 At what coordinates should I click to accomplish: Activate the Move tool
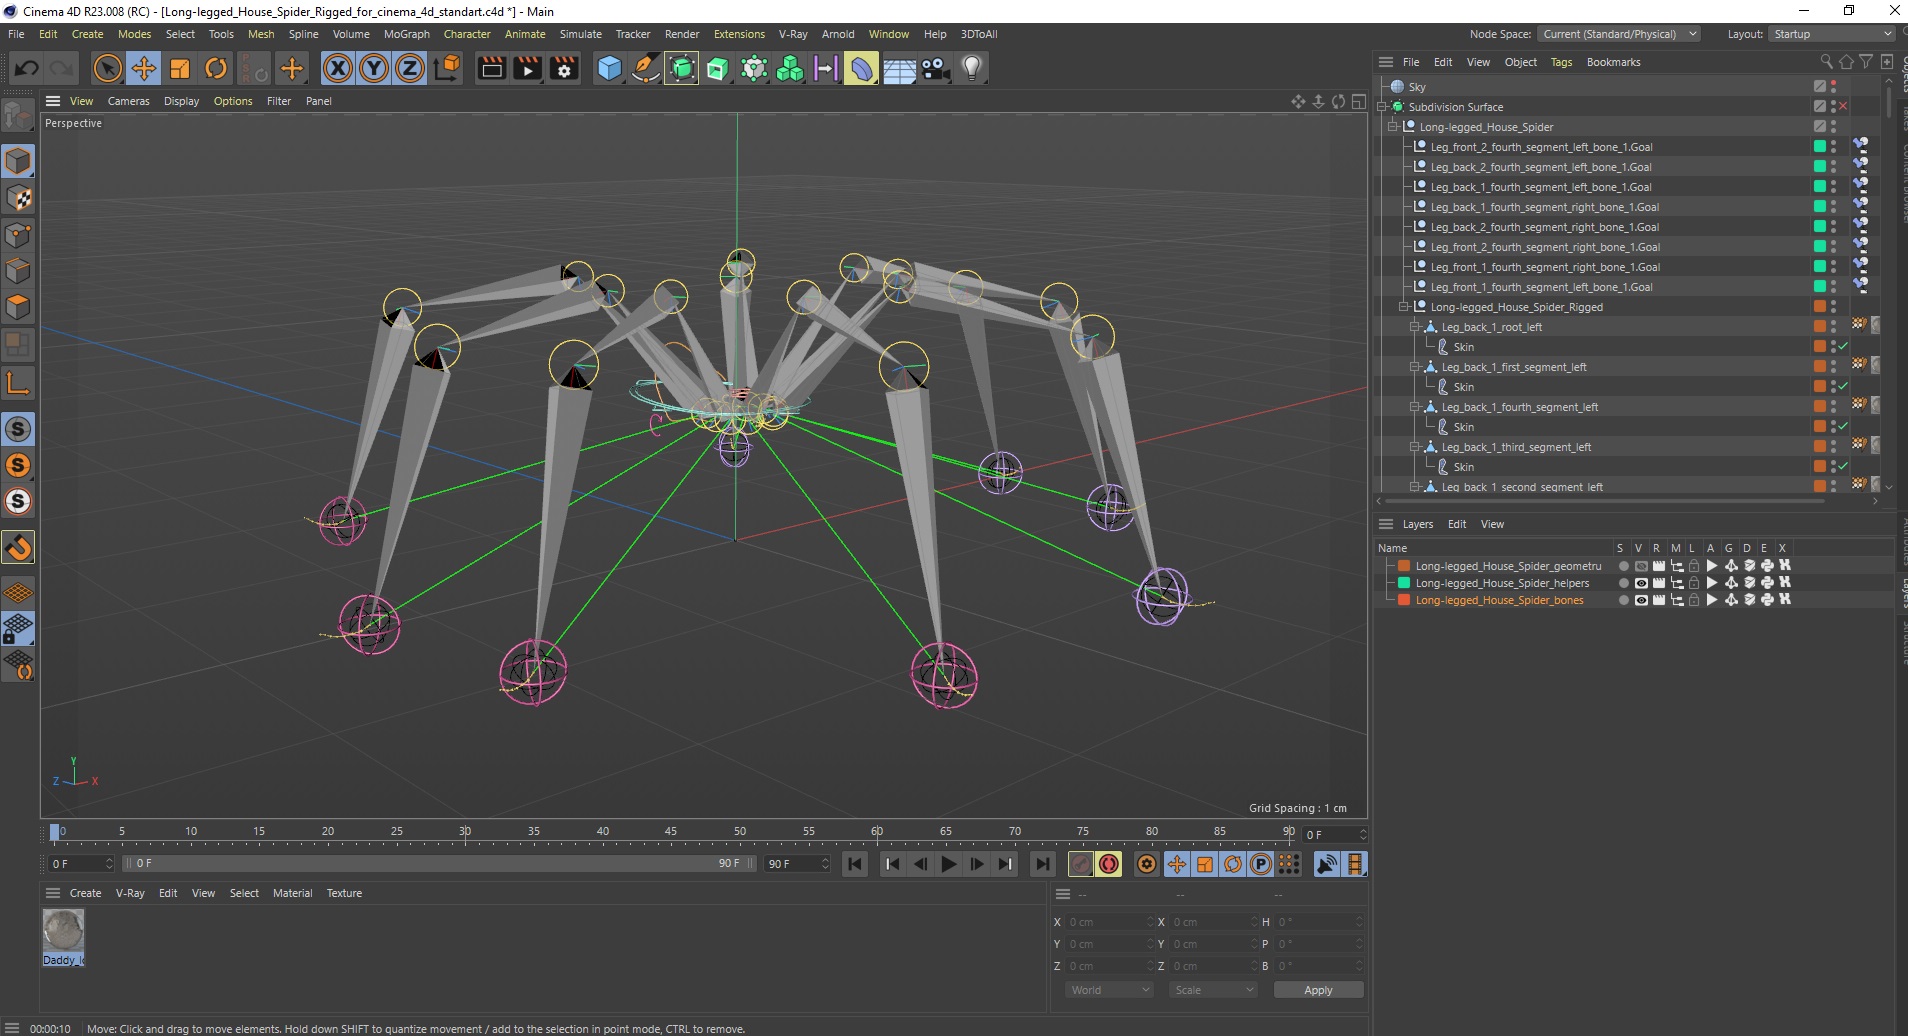tap(144, 68)
